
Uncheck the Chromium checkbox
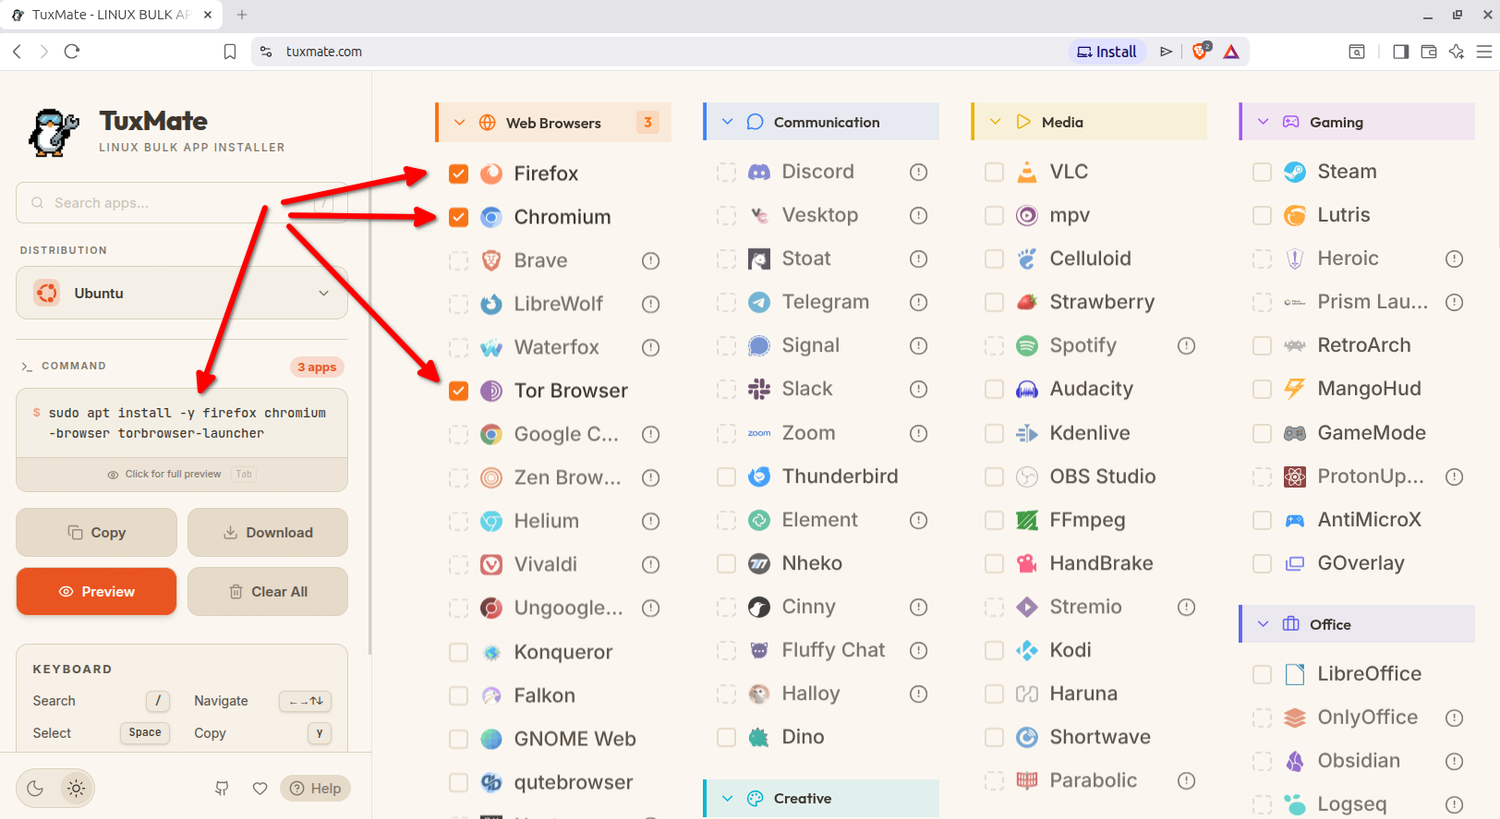pyautogui.click(x=458, y=217)
